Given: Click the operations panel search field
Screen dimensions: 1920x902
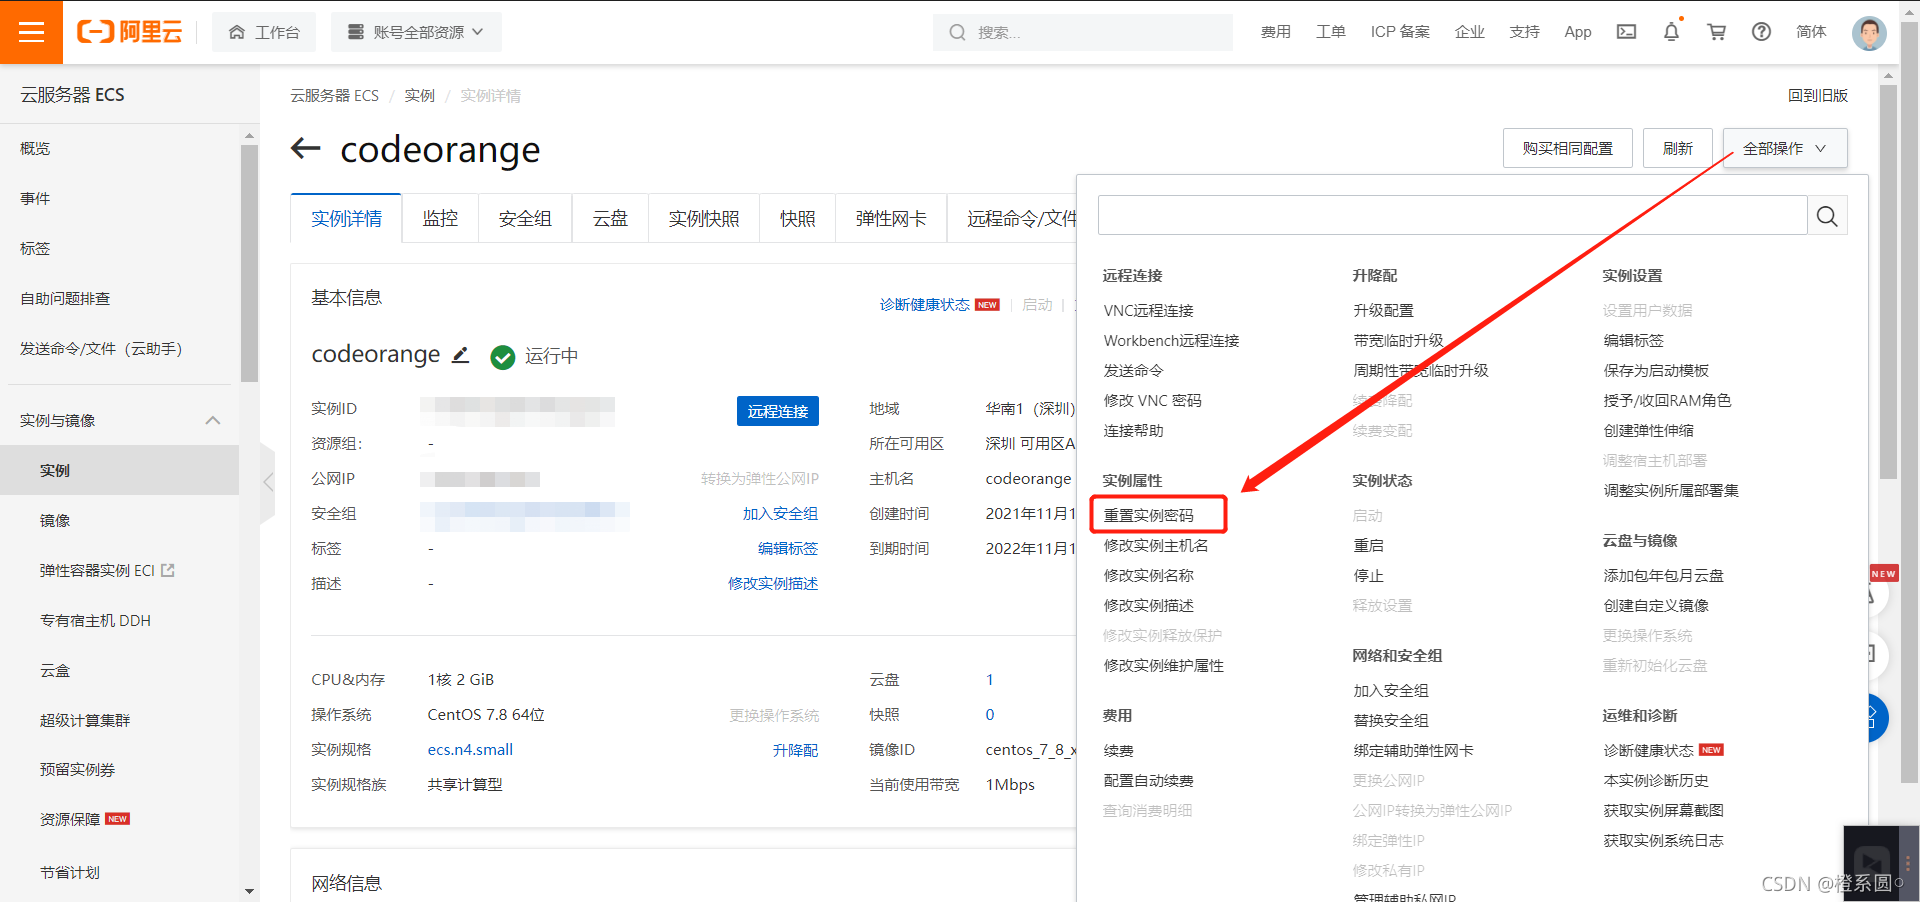Looking at the screenshot, I should coord(1453,216).
